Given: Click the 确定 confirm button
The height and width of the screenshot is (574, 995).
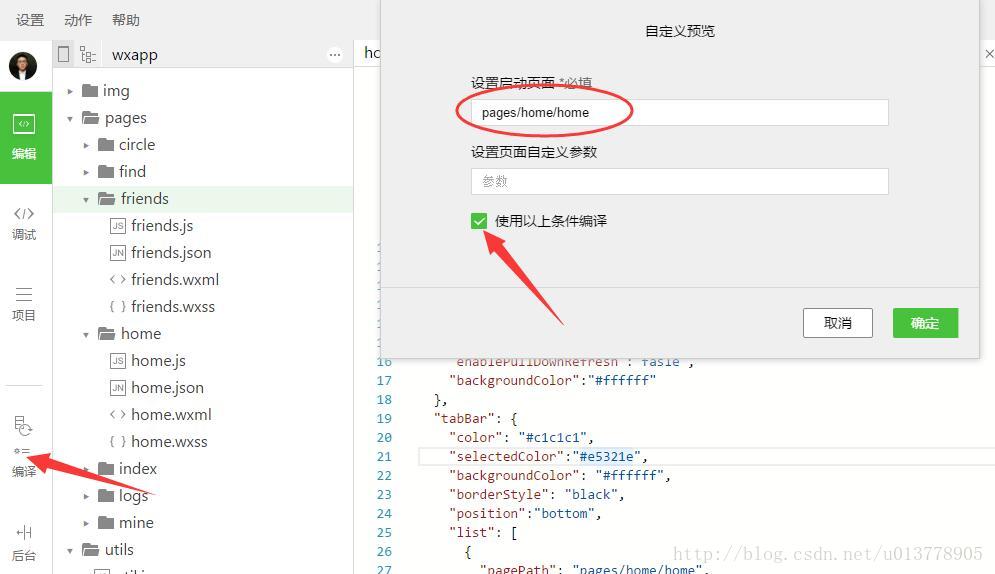Looking at the screenshot, I should 925,323.
